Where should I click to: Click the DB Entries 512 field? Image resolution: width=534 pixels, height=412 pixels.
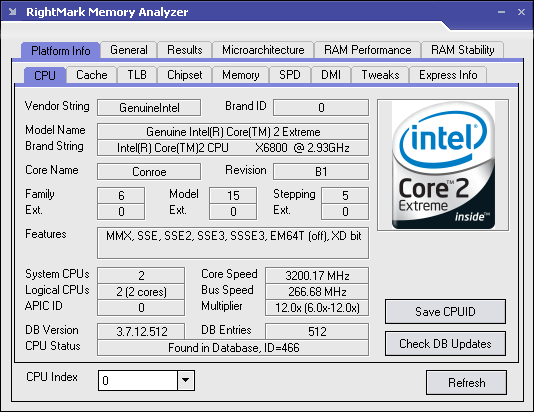[x=317, y=331]
